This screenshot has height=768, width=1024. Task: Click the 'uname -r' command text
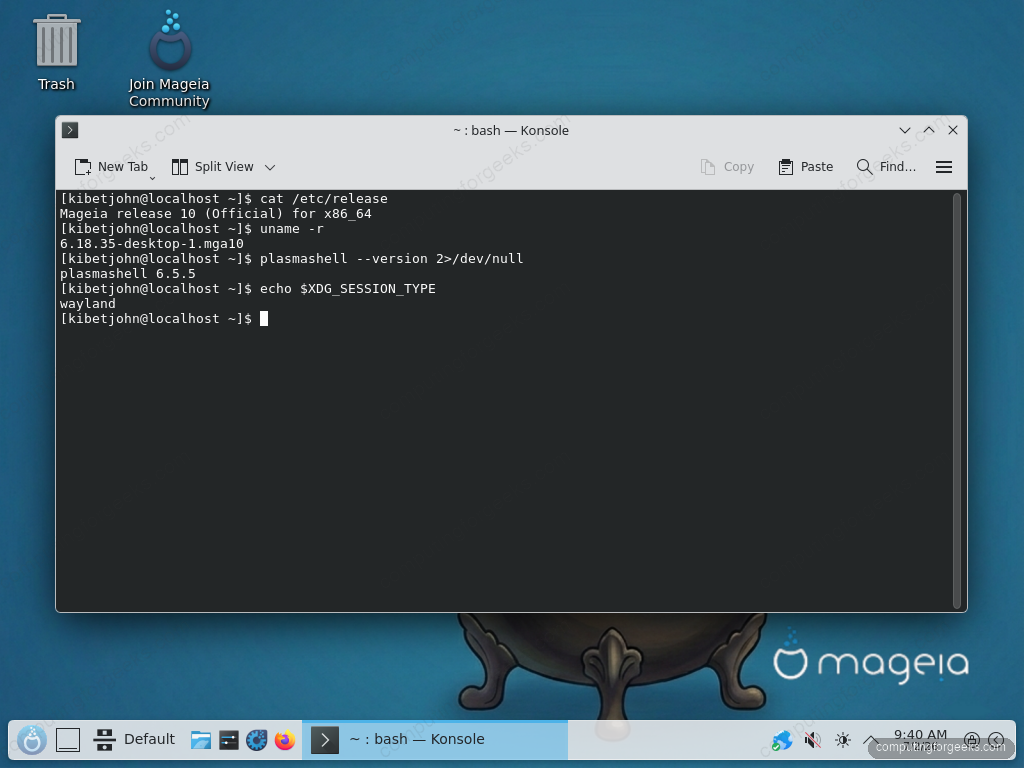292,229
